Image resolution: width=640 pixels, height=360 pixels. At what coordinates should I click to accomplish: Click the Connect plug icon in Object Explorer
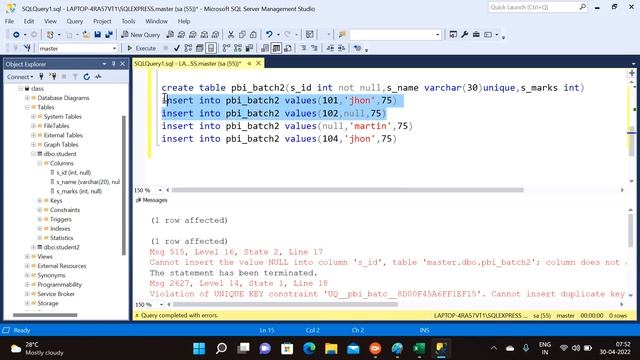tap(41, 76)
